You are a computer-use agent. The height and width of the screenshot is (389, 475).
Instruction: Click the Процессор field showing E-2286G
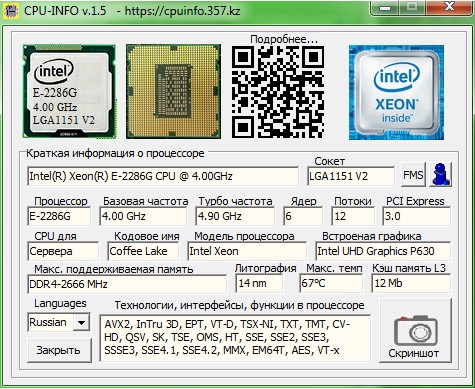pyautogui.click(x=59, y=217)
